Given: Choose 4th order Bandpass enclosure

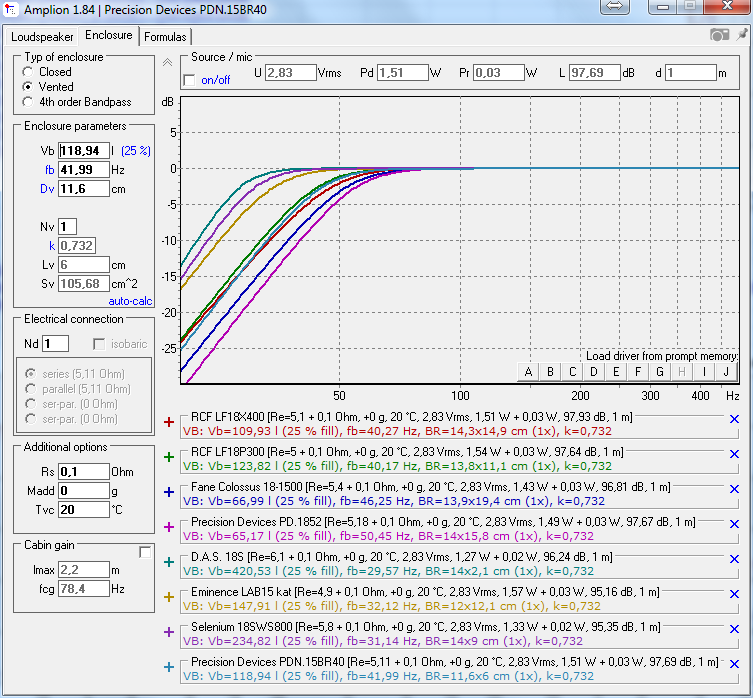Looking at the screenshot, I should [x=28, y=102].
